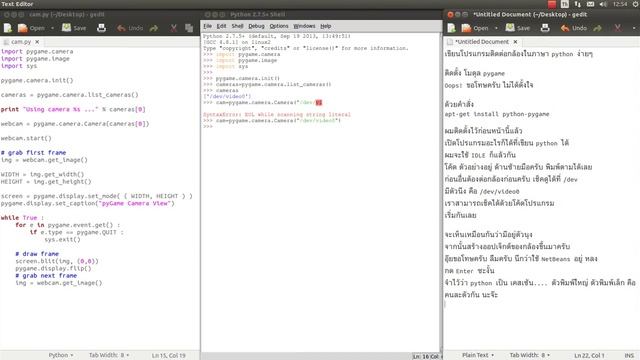Open File menu in Python Shell
Viewport: 640px width, 360px height.
[x=207, y=26]
